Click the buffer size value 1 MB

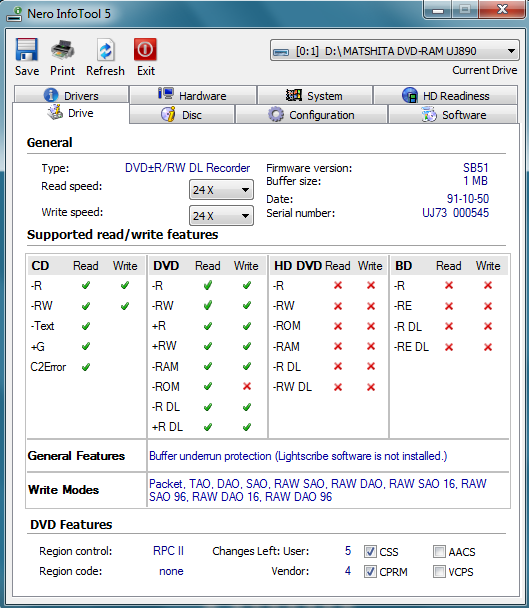click(x=475, y=181)
